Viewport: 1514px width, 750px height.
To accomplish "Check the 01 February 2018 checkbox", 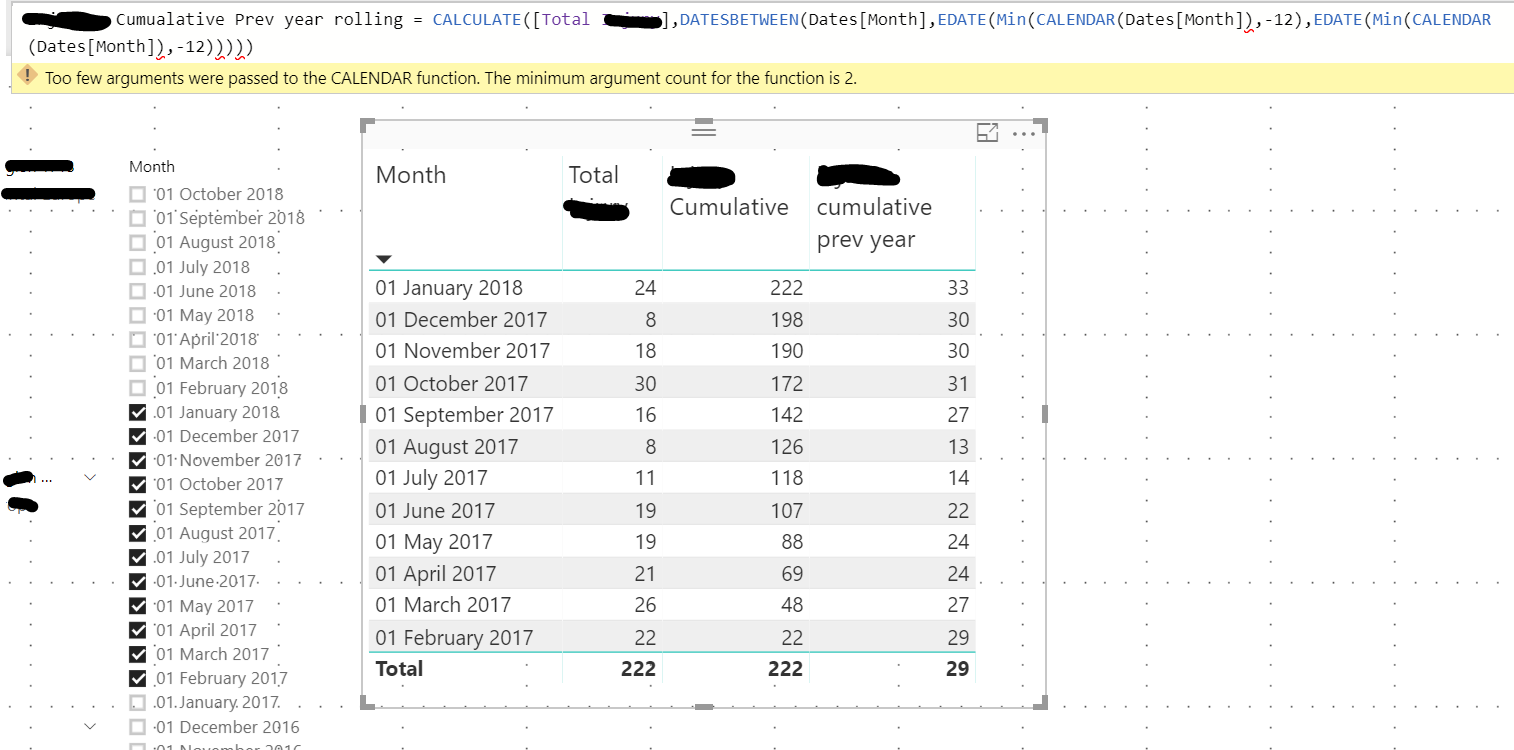I will point(138,388).
